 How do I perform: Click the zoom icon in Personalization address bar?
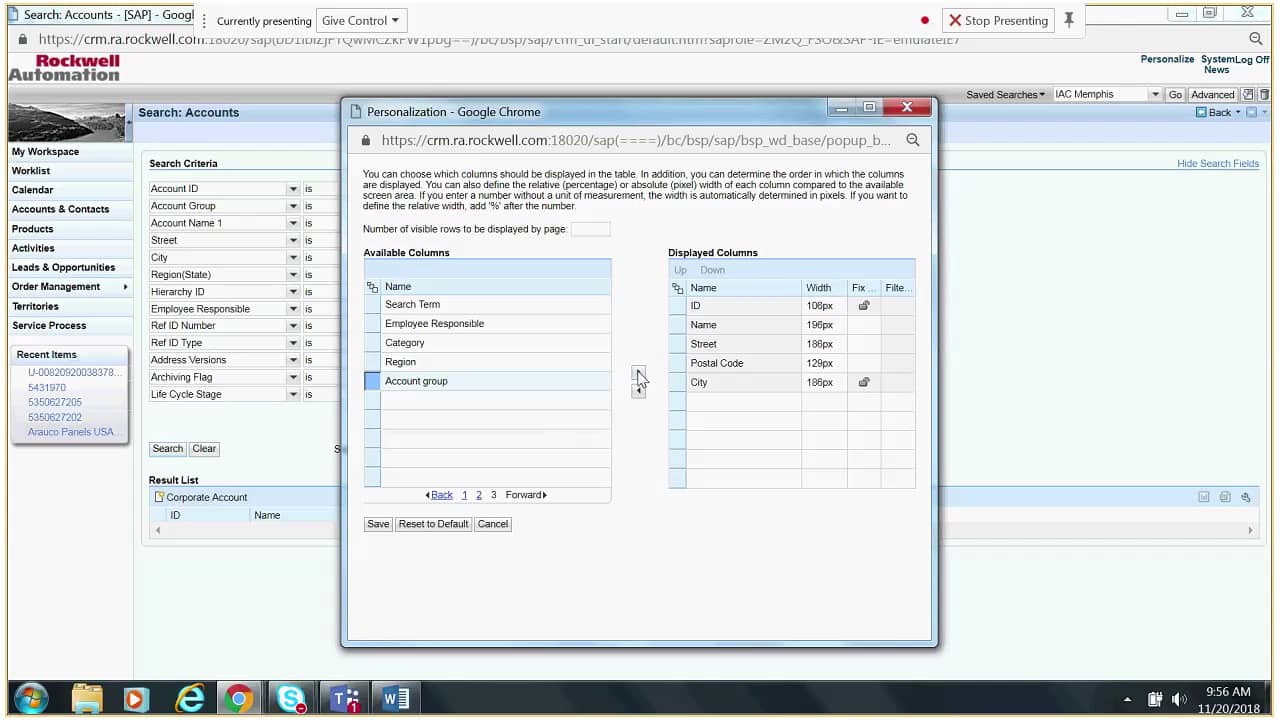(x=913, y=141)
